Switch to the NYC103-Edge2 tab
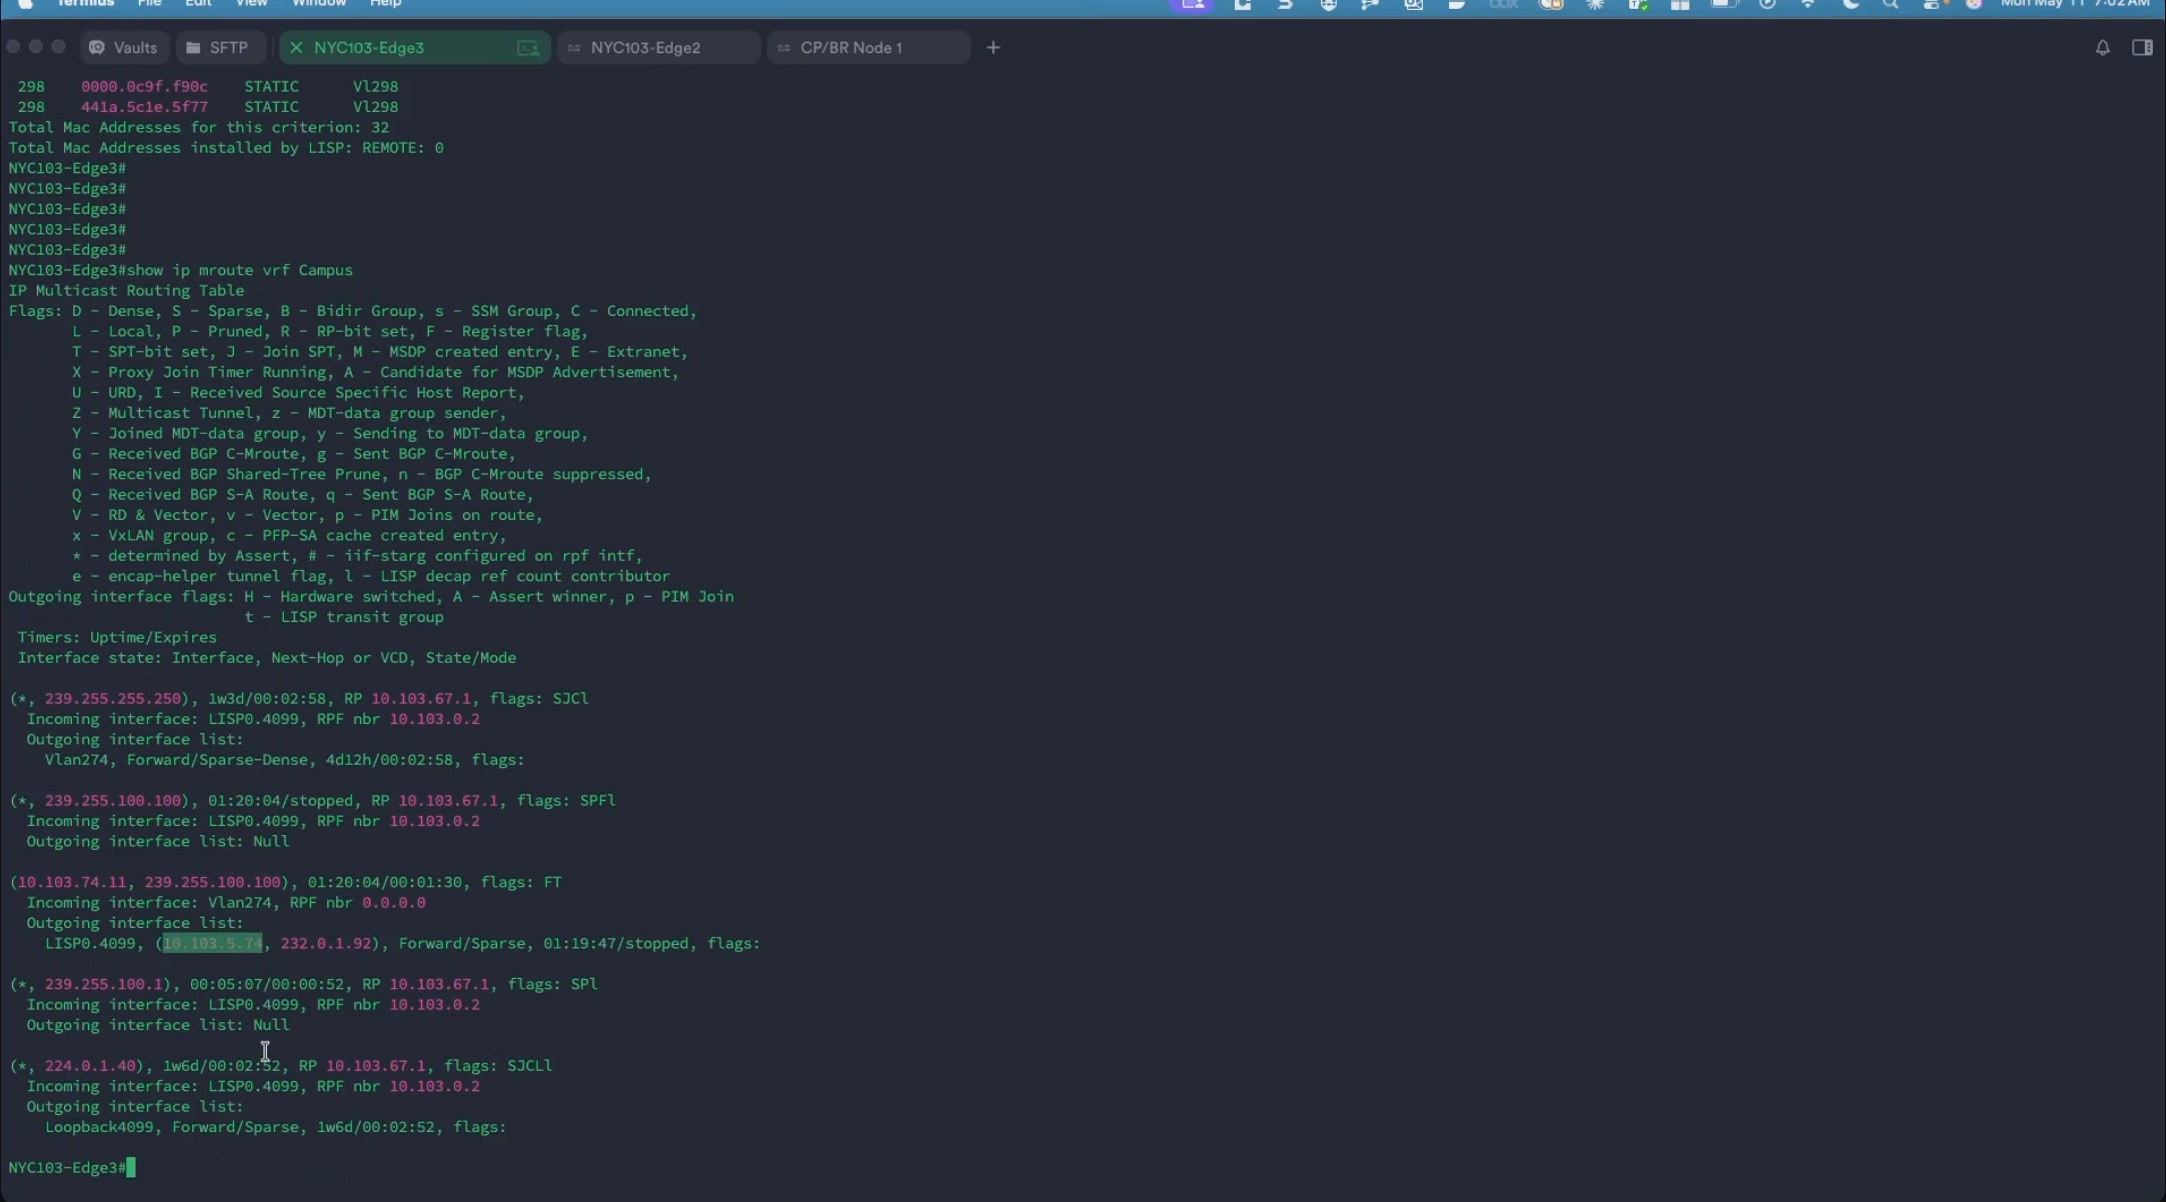Screen dimensions: 2166x1202 tap(658, 47)
